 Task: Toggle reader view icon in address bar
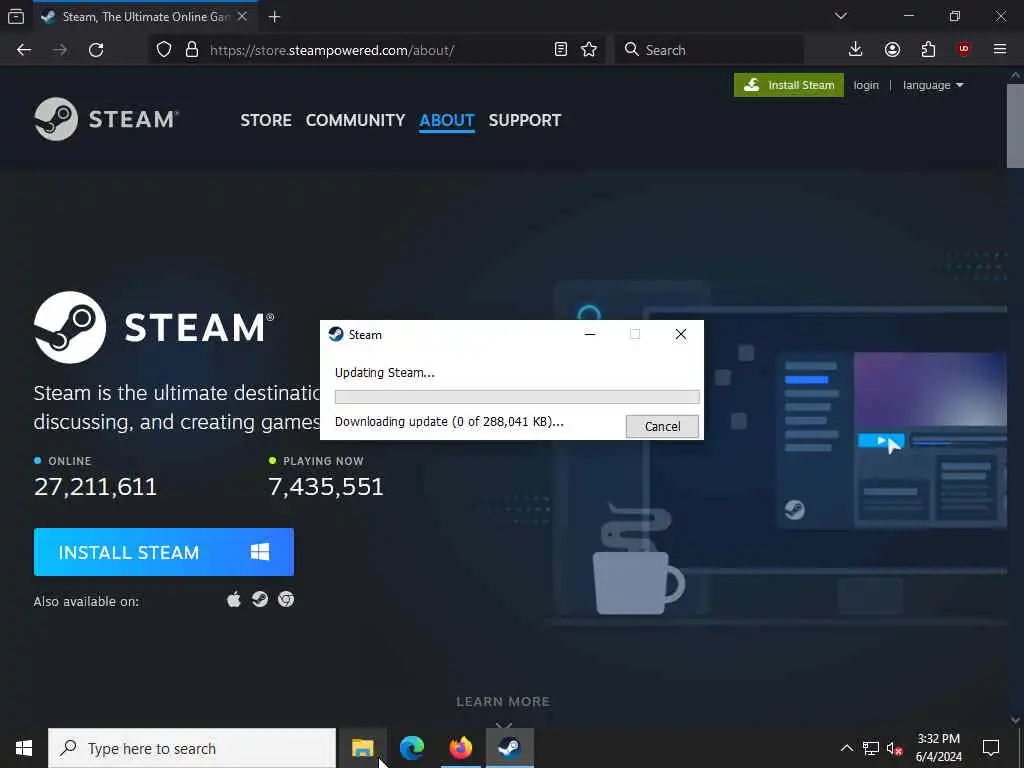560,50
